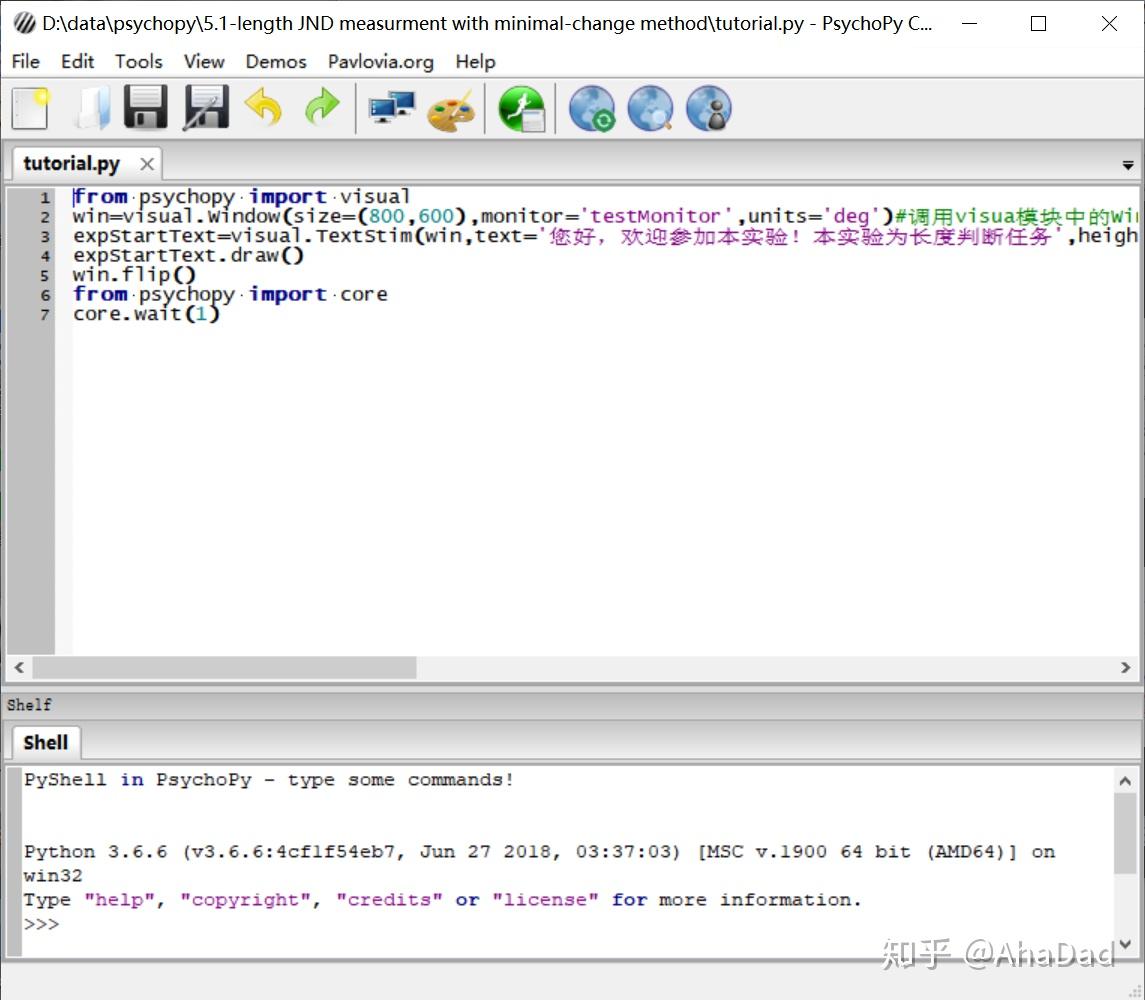This screenshot has height=1000, width=1145.
Task: Open the Pavlovia.org menu
Action: [381, 62]
